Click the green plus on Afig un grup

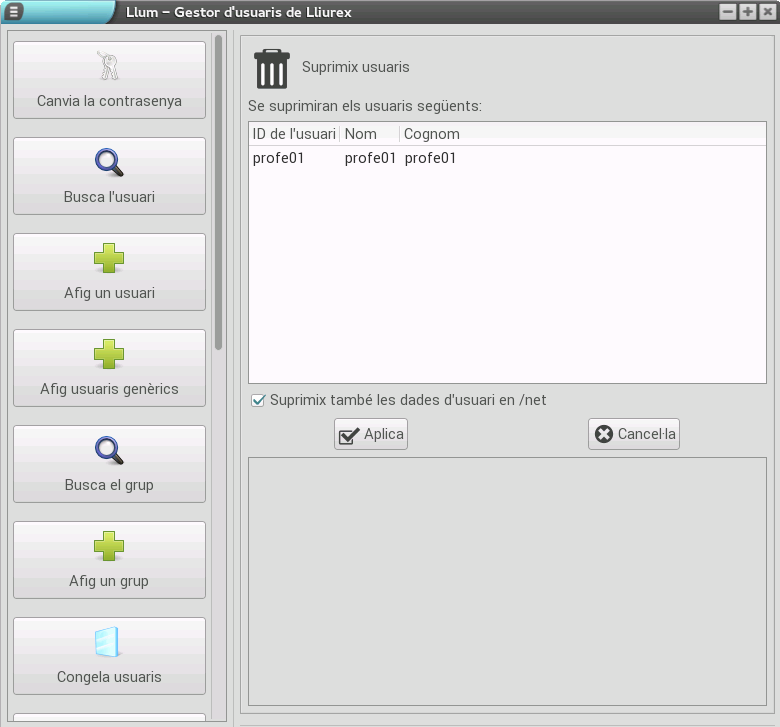pyautogui.click(x=109, y=546)
